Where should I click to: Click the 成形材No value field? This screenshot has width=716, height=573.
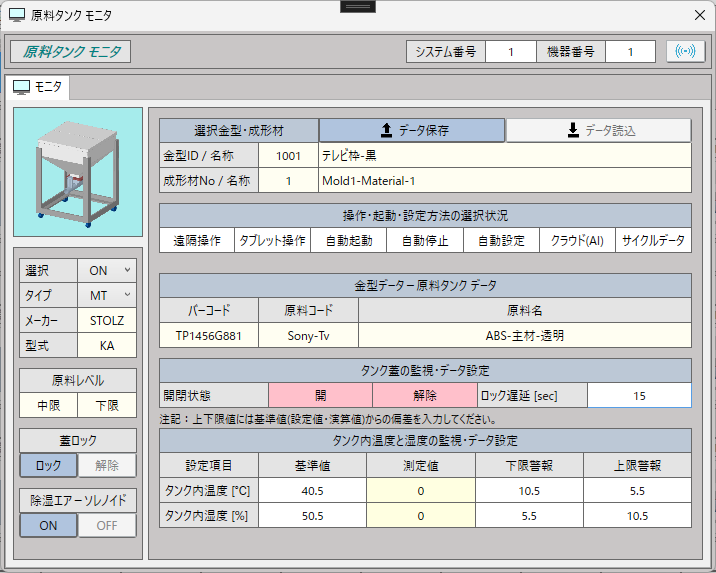288,181
